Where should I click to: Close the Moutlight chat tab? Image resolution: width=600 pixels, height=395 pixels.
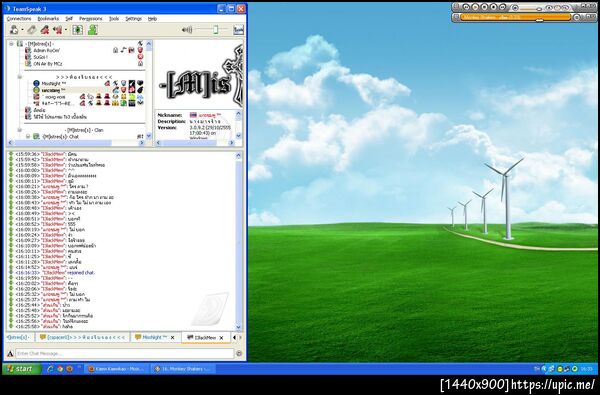[x=173, y=338]
